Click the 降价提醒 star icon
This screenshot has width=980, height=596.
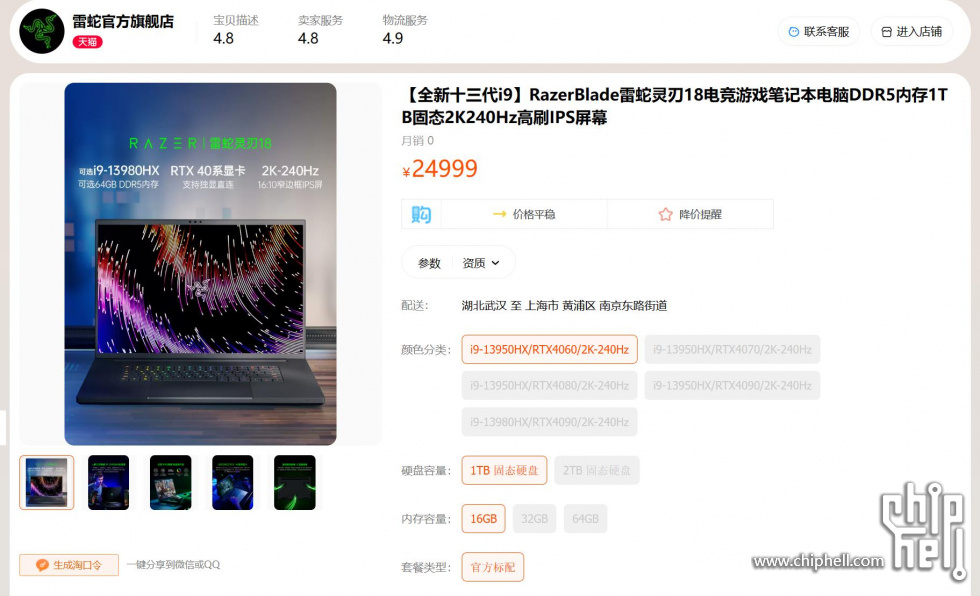(666, 214)
